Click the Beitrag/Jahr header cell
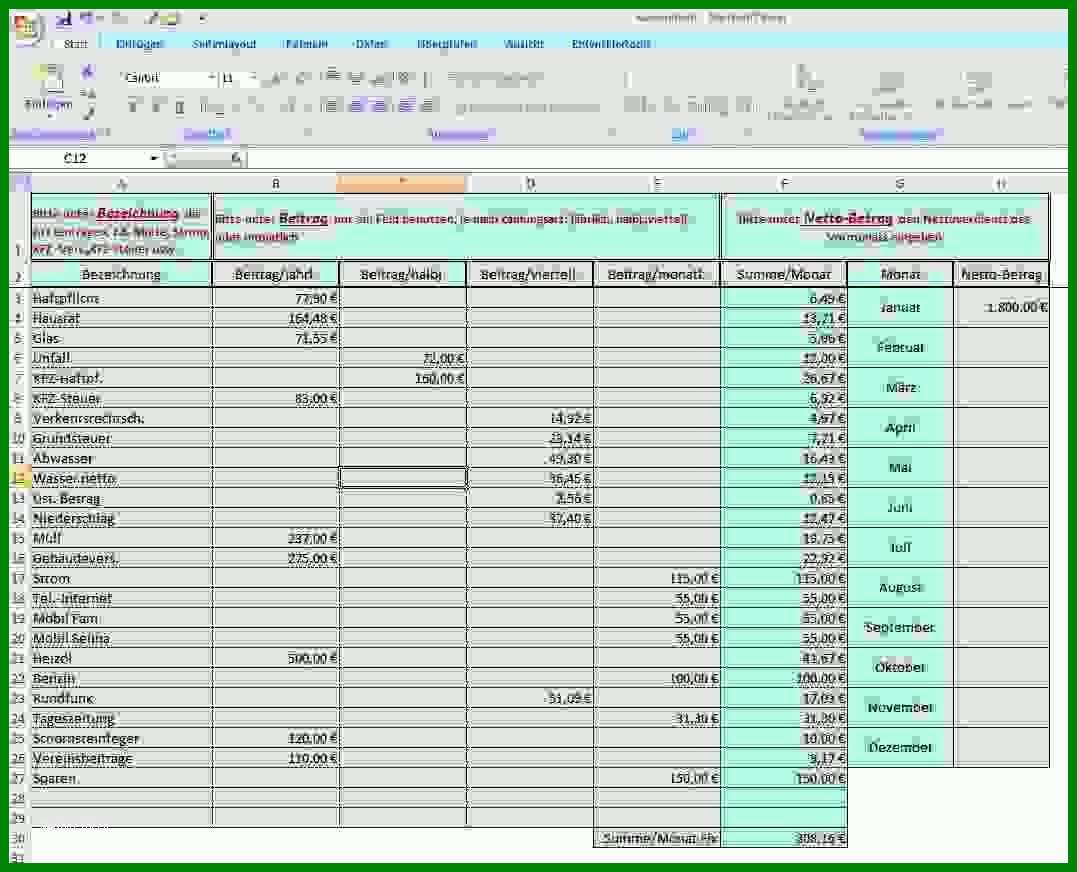 tap(275, 275)
